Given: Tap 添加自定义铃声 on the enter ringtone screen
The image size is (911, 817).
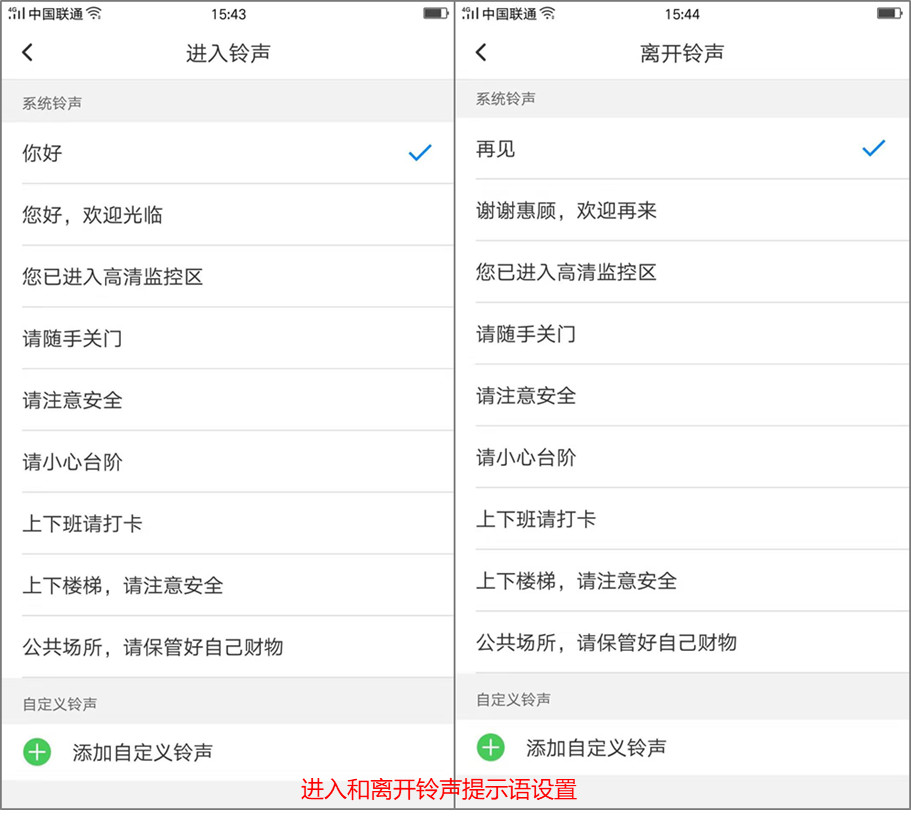Looking at the screenshot, I should 142,752.
